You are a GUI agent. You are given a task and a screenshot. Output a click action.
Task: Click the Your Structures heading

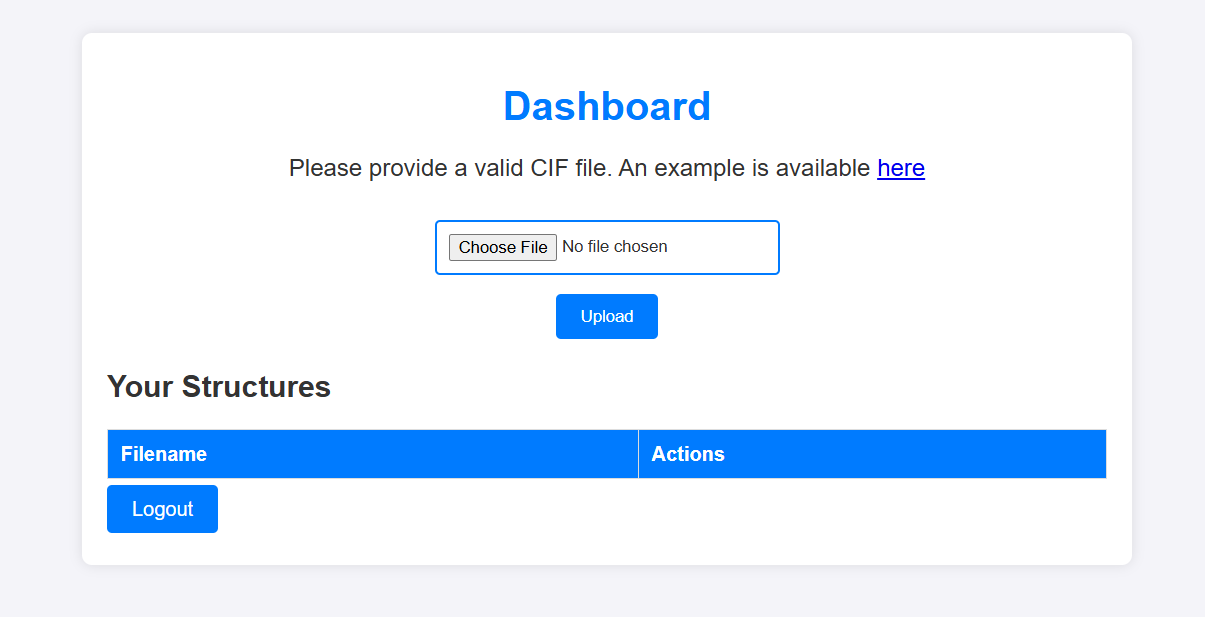(x=218, y=387)
